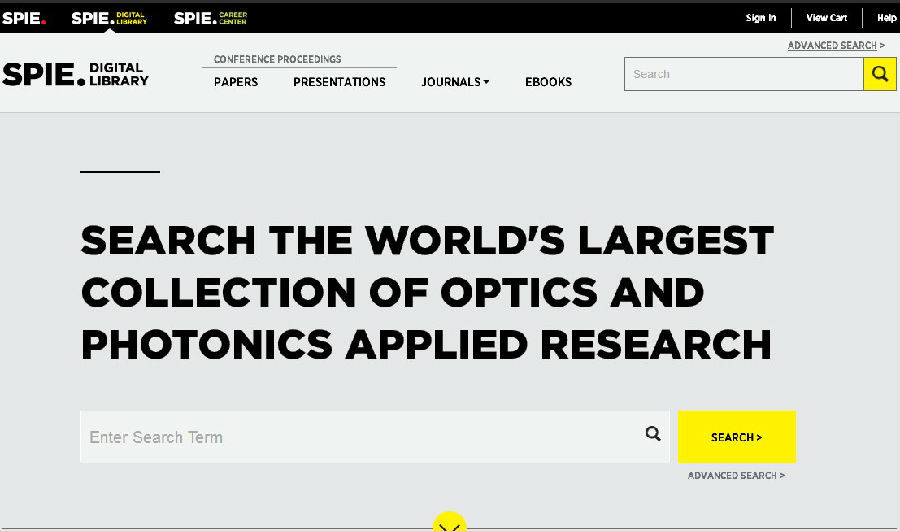This screenshot has height=531, width=900.
Task: Open the Help link
Action: [886, 18]
